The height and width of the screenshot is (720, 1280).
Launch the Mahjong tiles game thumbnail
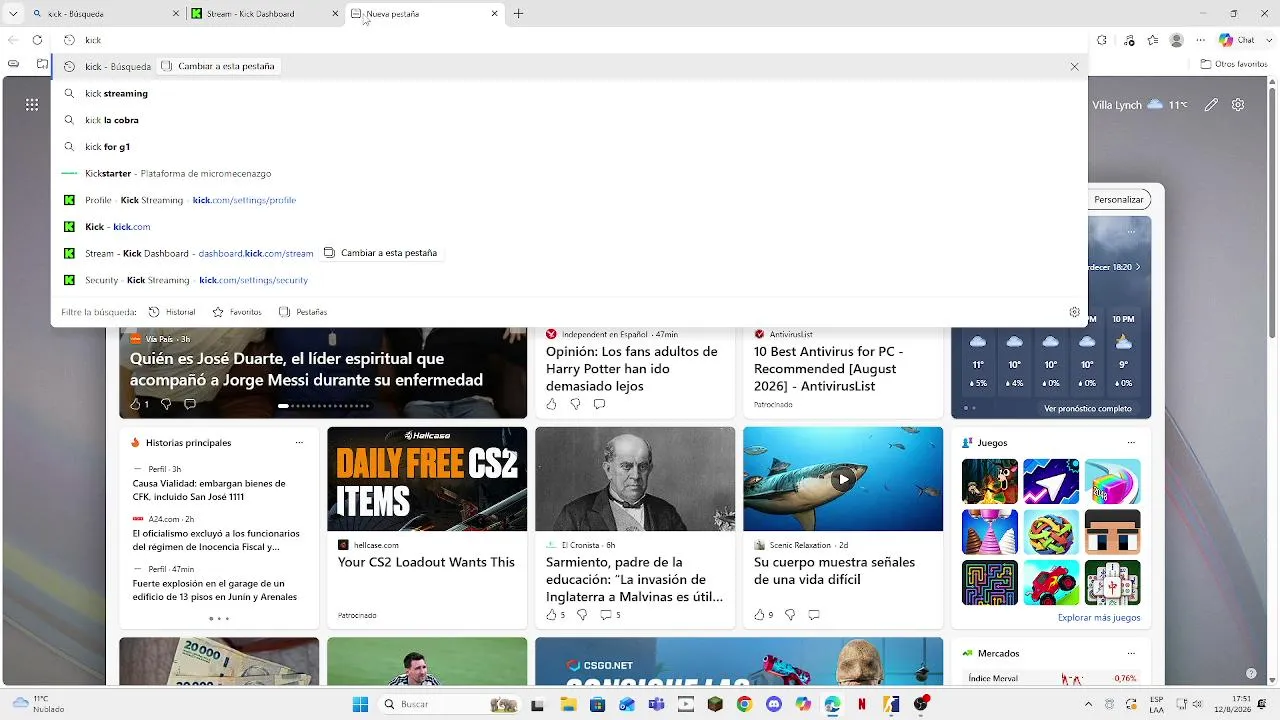[x=1112, y=583]
